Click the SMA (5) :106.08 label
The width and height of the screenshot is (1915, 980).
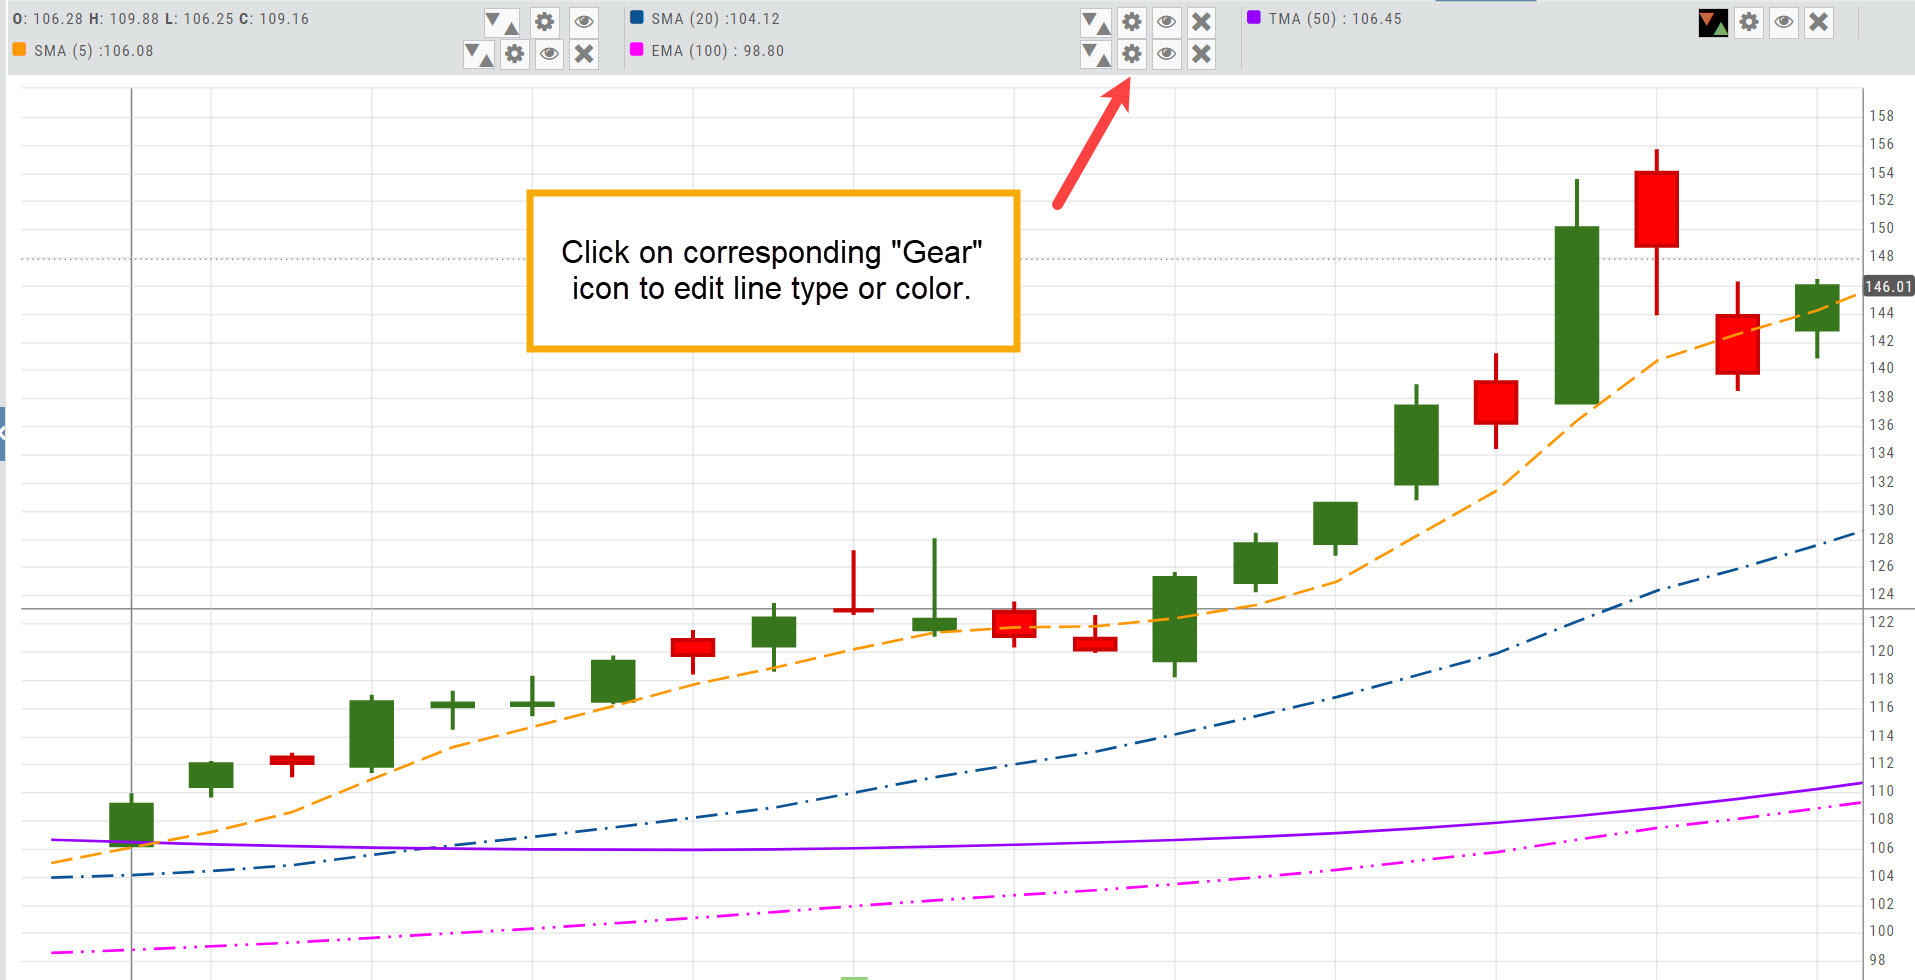click(x=94, y=51)
